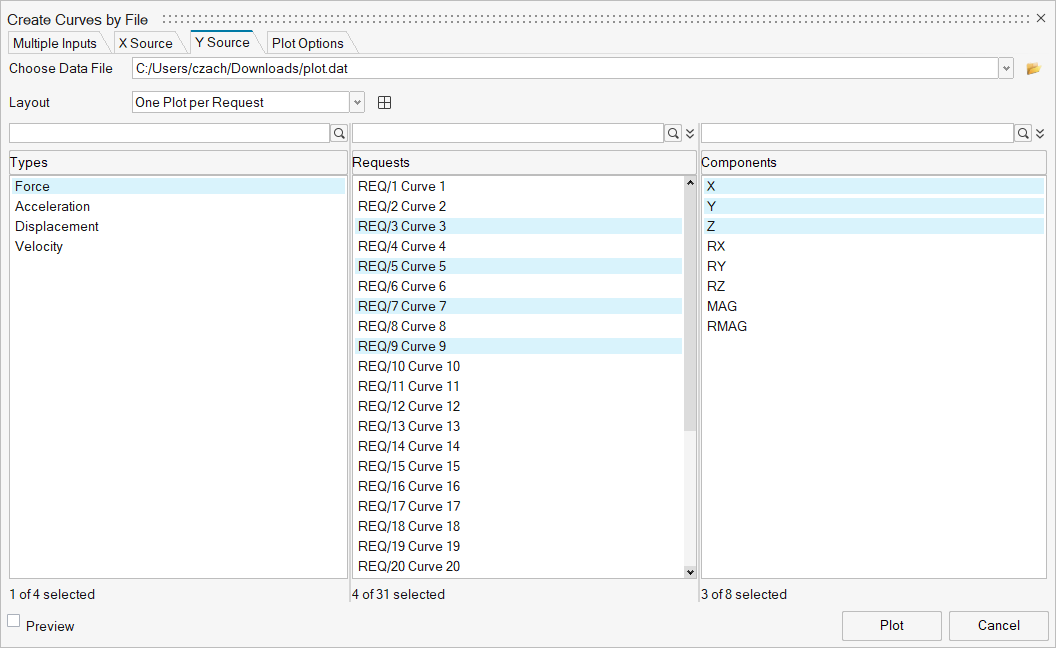Browse for data file using folder icon
This screenshot has height=648, width=1056.
[x=1033, y=69]
